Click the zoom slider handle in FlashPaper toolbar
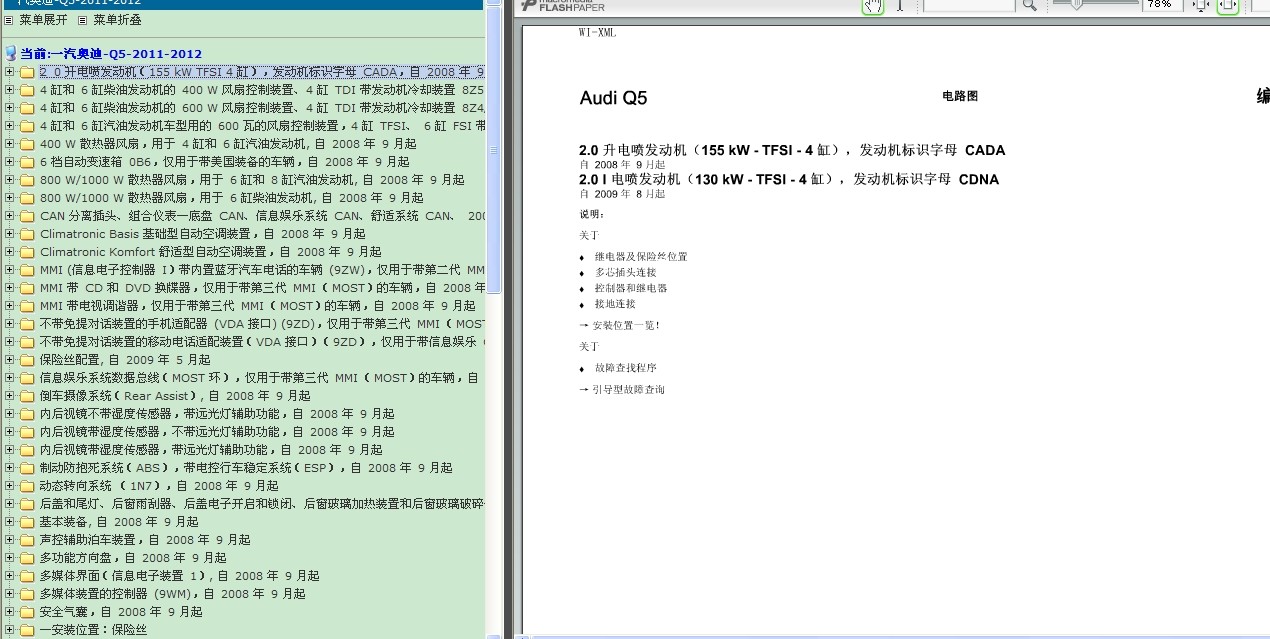 coord(1076,4)
